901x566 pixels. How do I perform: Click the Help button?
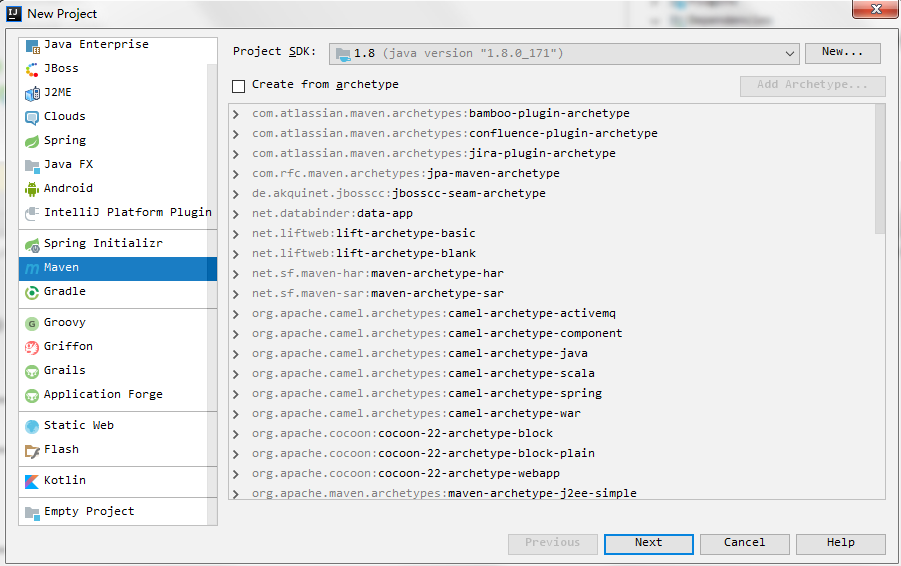click(x=841, y=544)
